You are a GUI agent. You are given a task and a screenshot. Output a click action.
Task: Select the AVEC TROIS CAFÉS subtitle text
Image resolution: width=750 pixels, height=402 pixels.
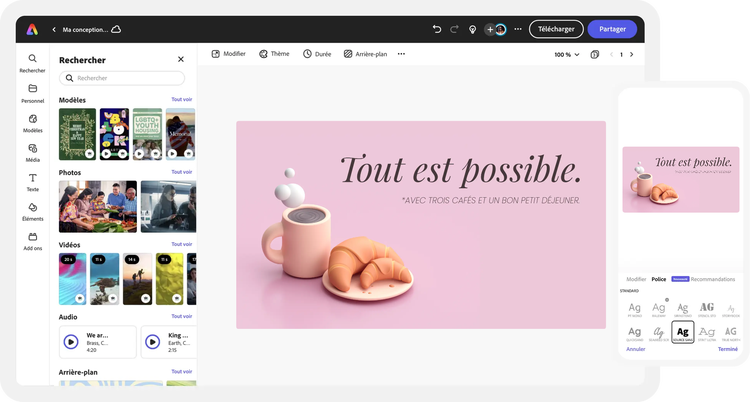(x=490, y=201)
